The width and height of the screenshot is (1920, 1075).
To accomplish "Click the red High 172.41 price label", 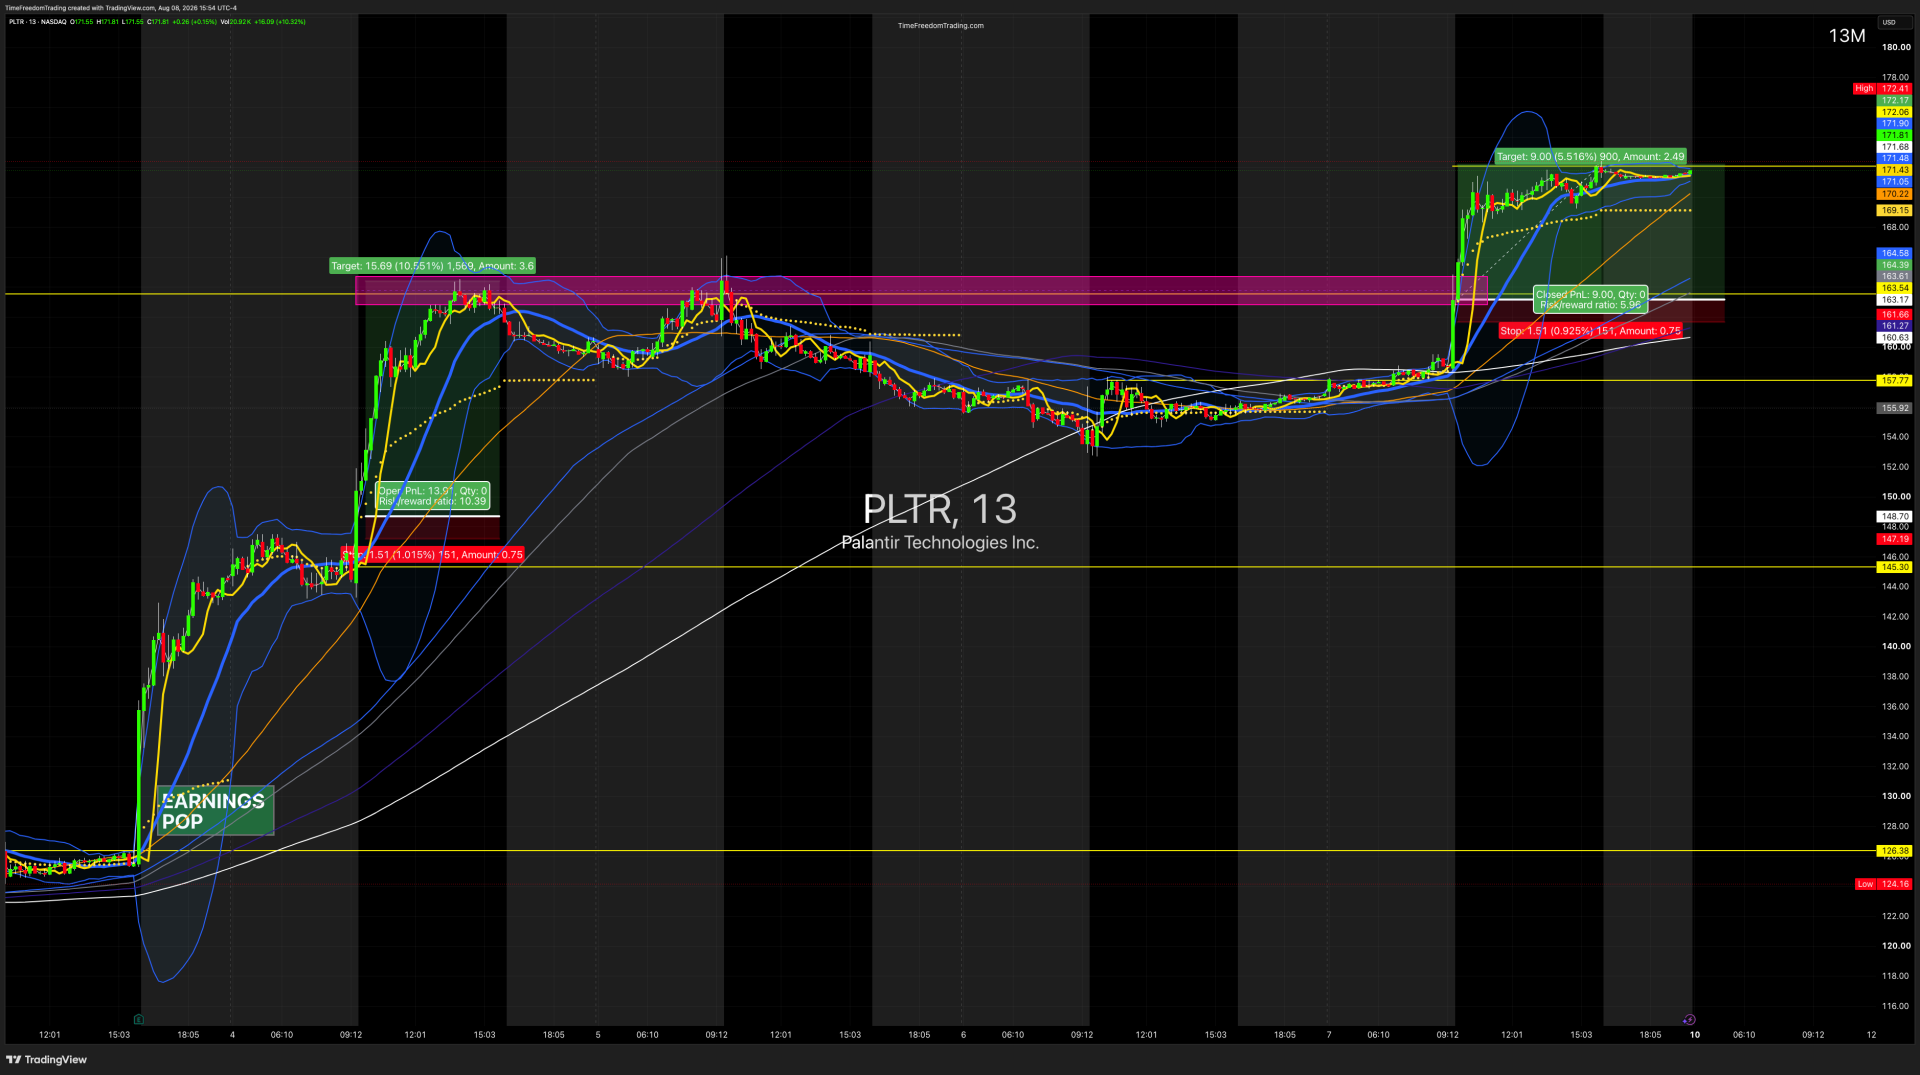I will tap(1882, 89).
